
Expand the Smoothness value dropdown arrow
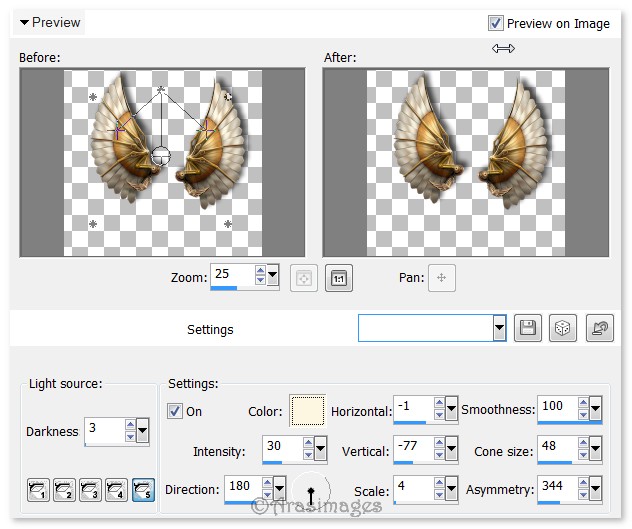point(596,408)
